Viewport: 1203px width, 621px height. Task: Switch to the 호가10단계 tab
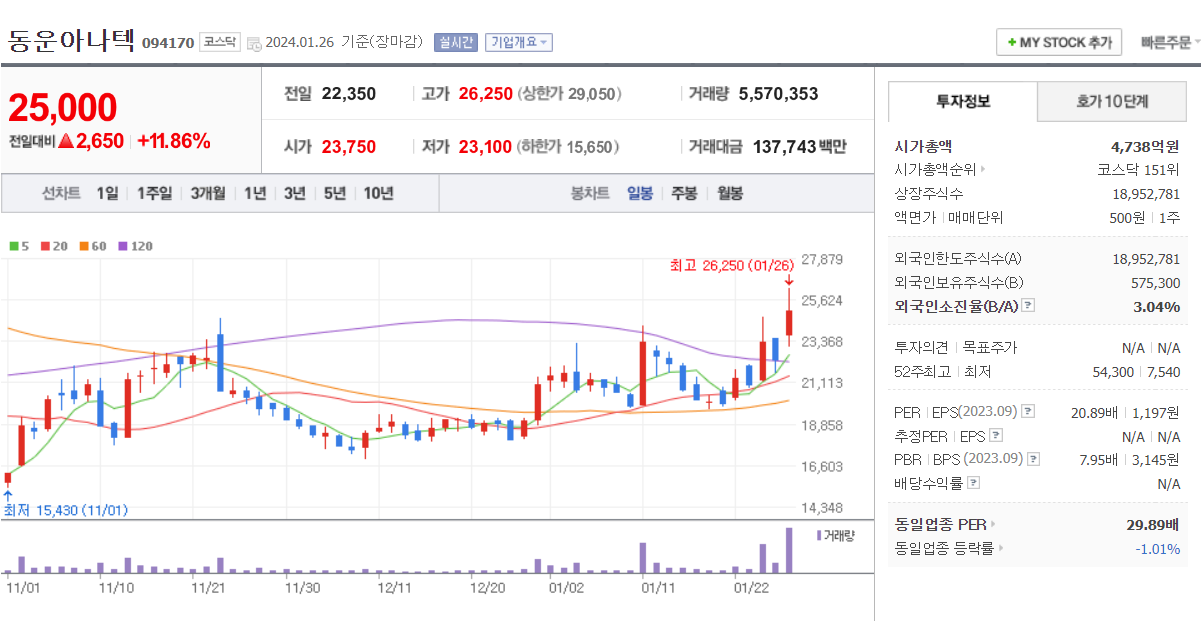(x=1112, y=102)
